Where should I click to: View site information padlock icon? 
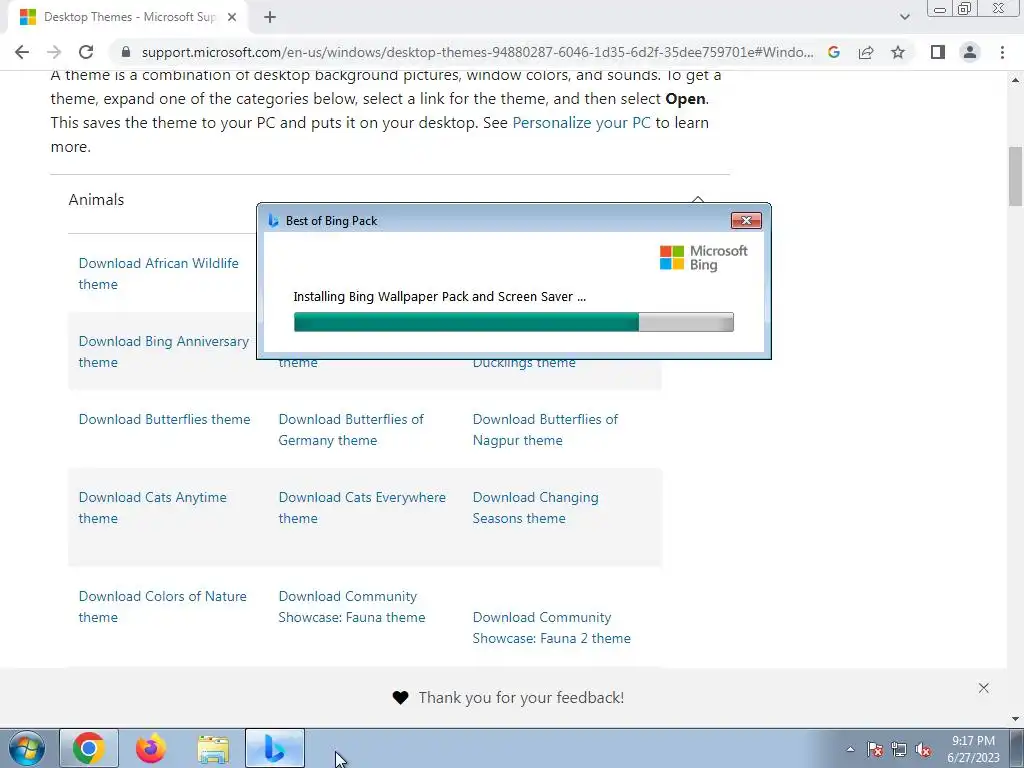[126, 52]
